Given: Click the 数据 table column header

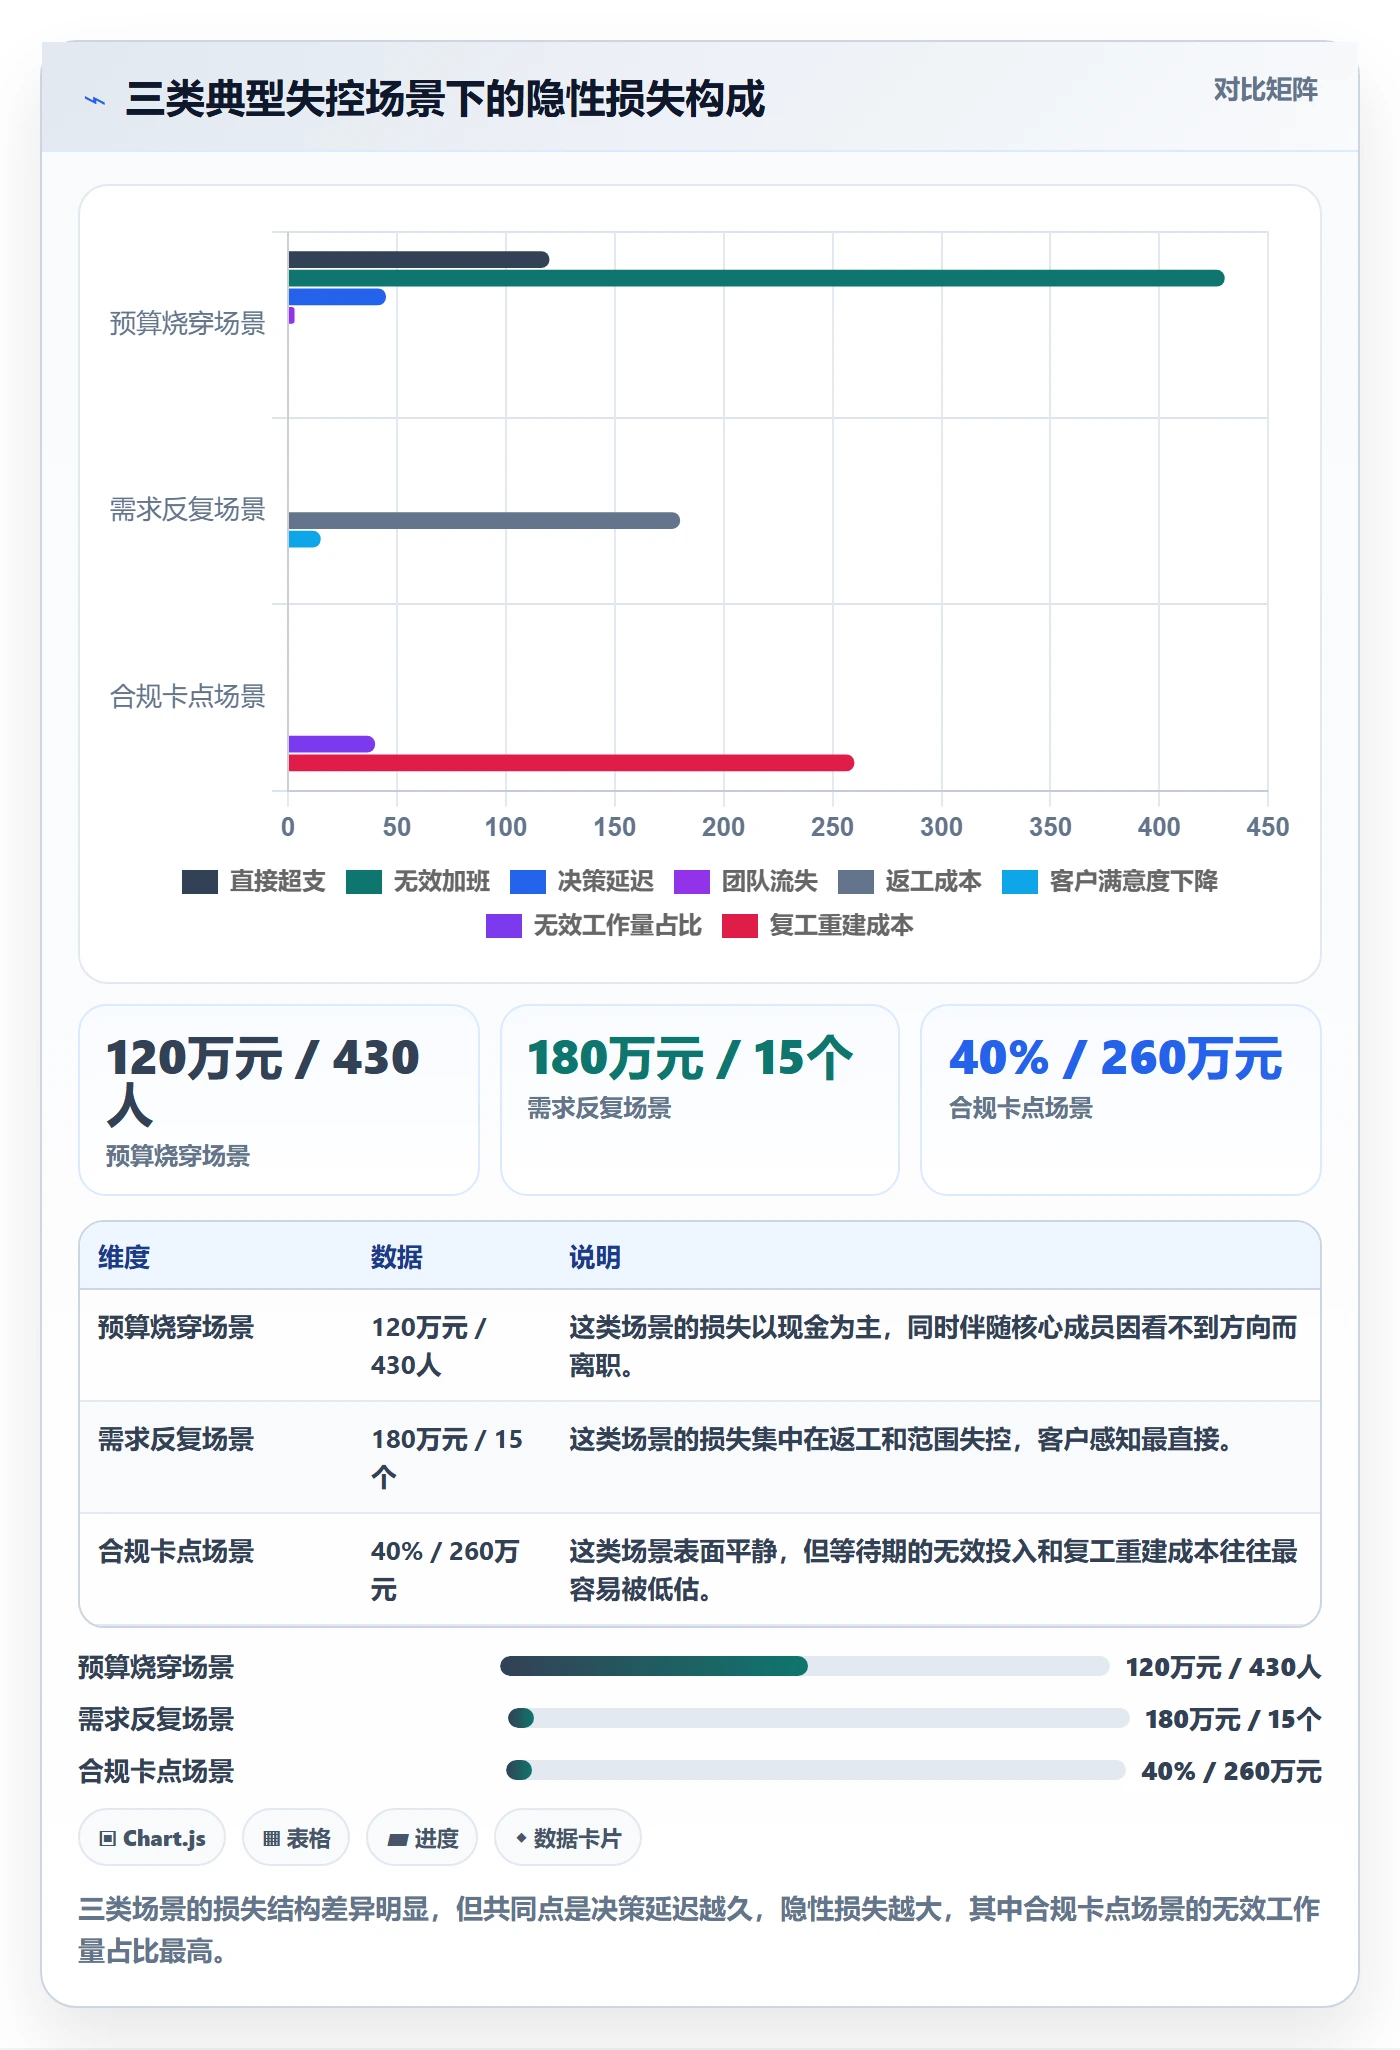Looking at the screenshot, I should point(397,1257).
